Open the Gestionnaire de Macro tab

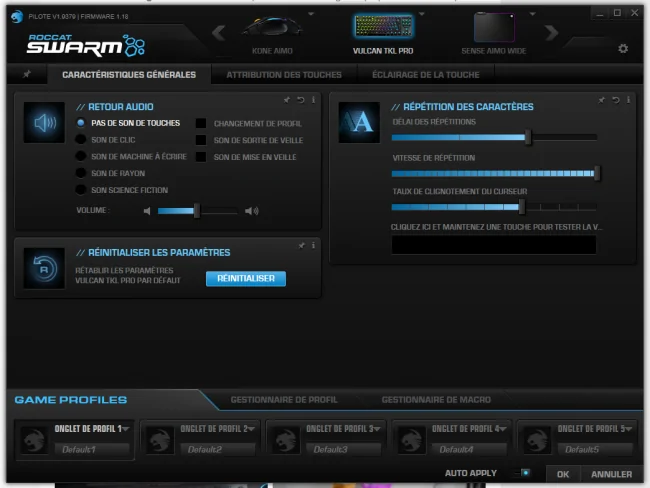coord(436,400)
